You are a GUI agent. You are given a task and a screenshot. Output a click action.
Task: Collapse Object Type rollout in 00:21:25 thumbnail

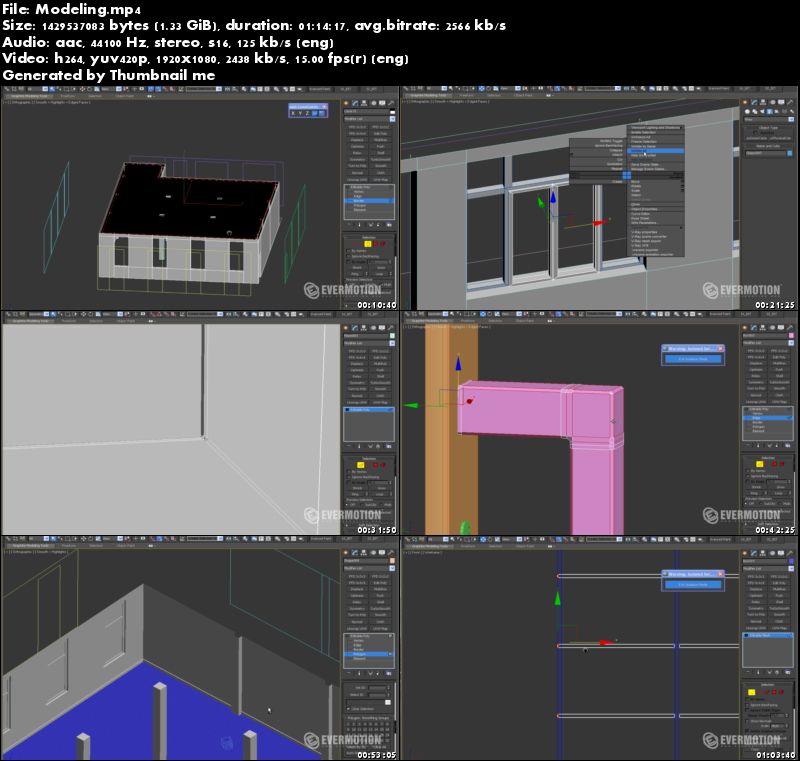coord(768,128)
